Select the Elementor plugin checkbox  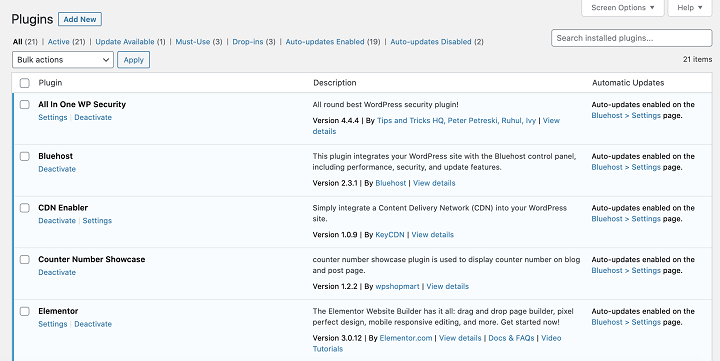click(x=25, y=311)
